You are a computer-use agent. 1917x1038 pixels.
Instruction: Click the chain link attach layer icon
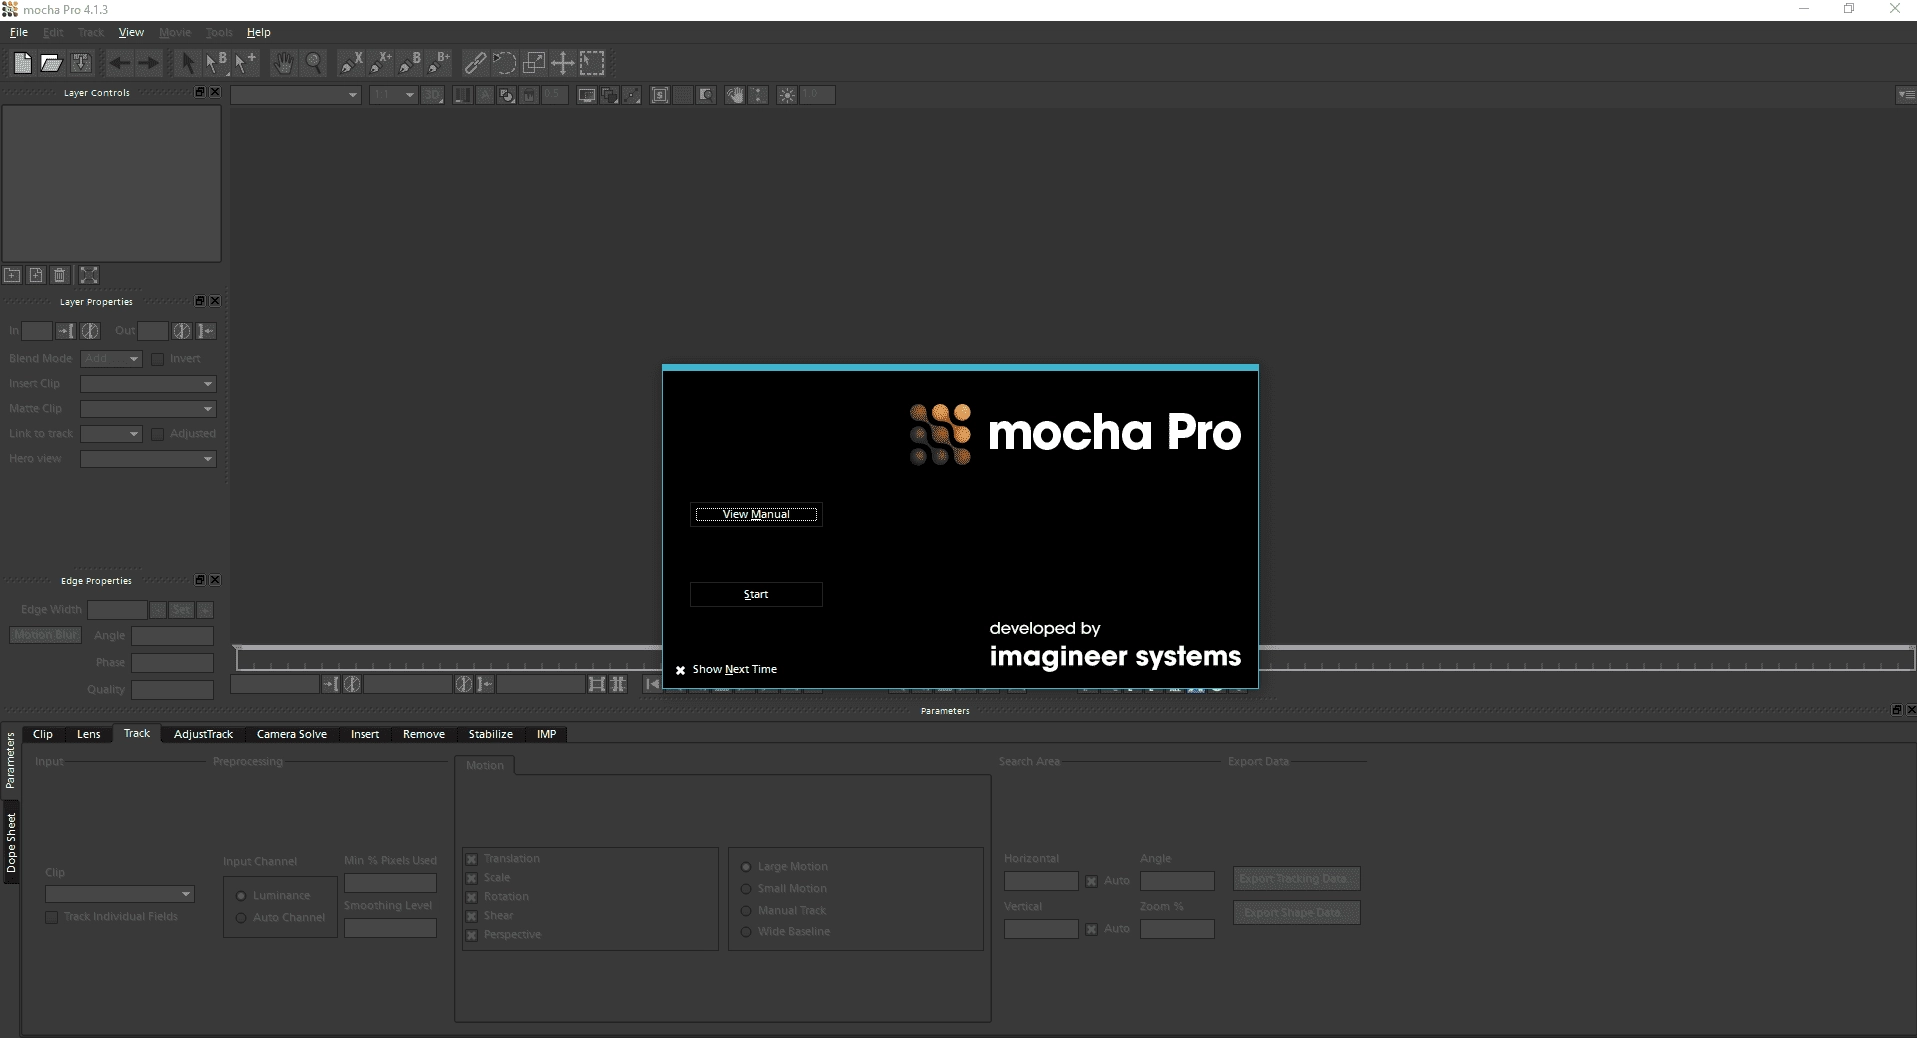point(475,63)
